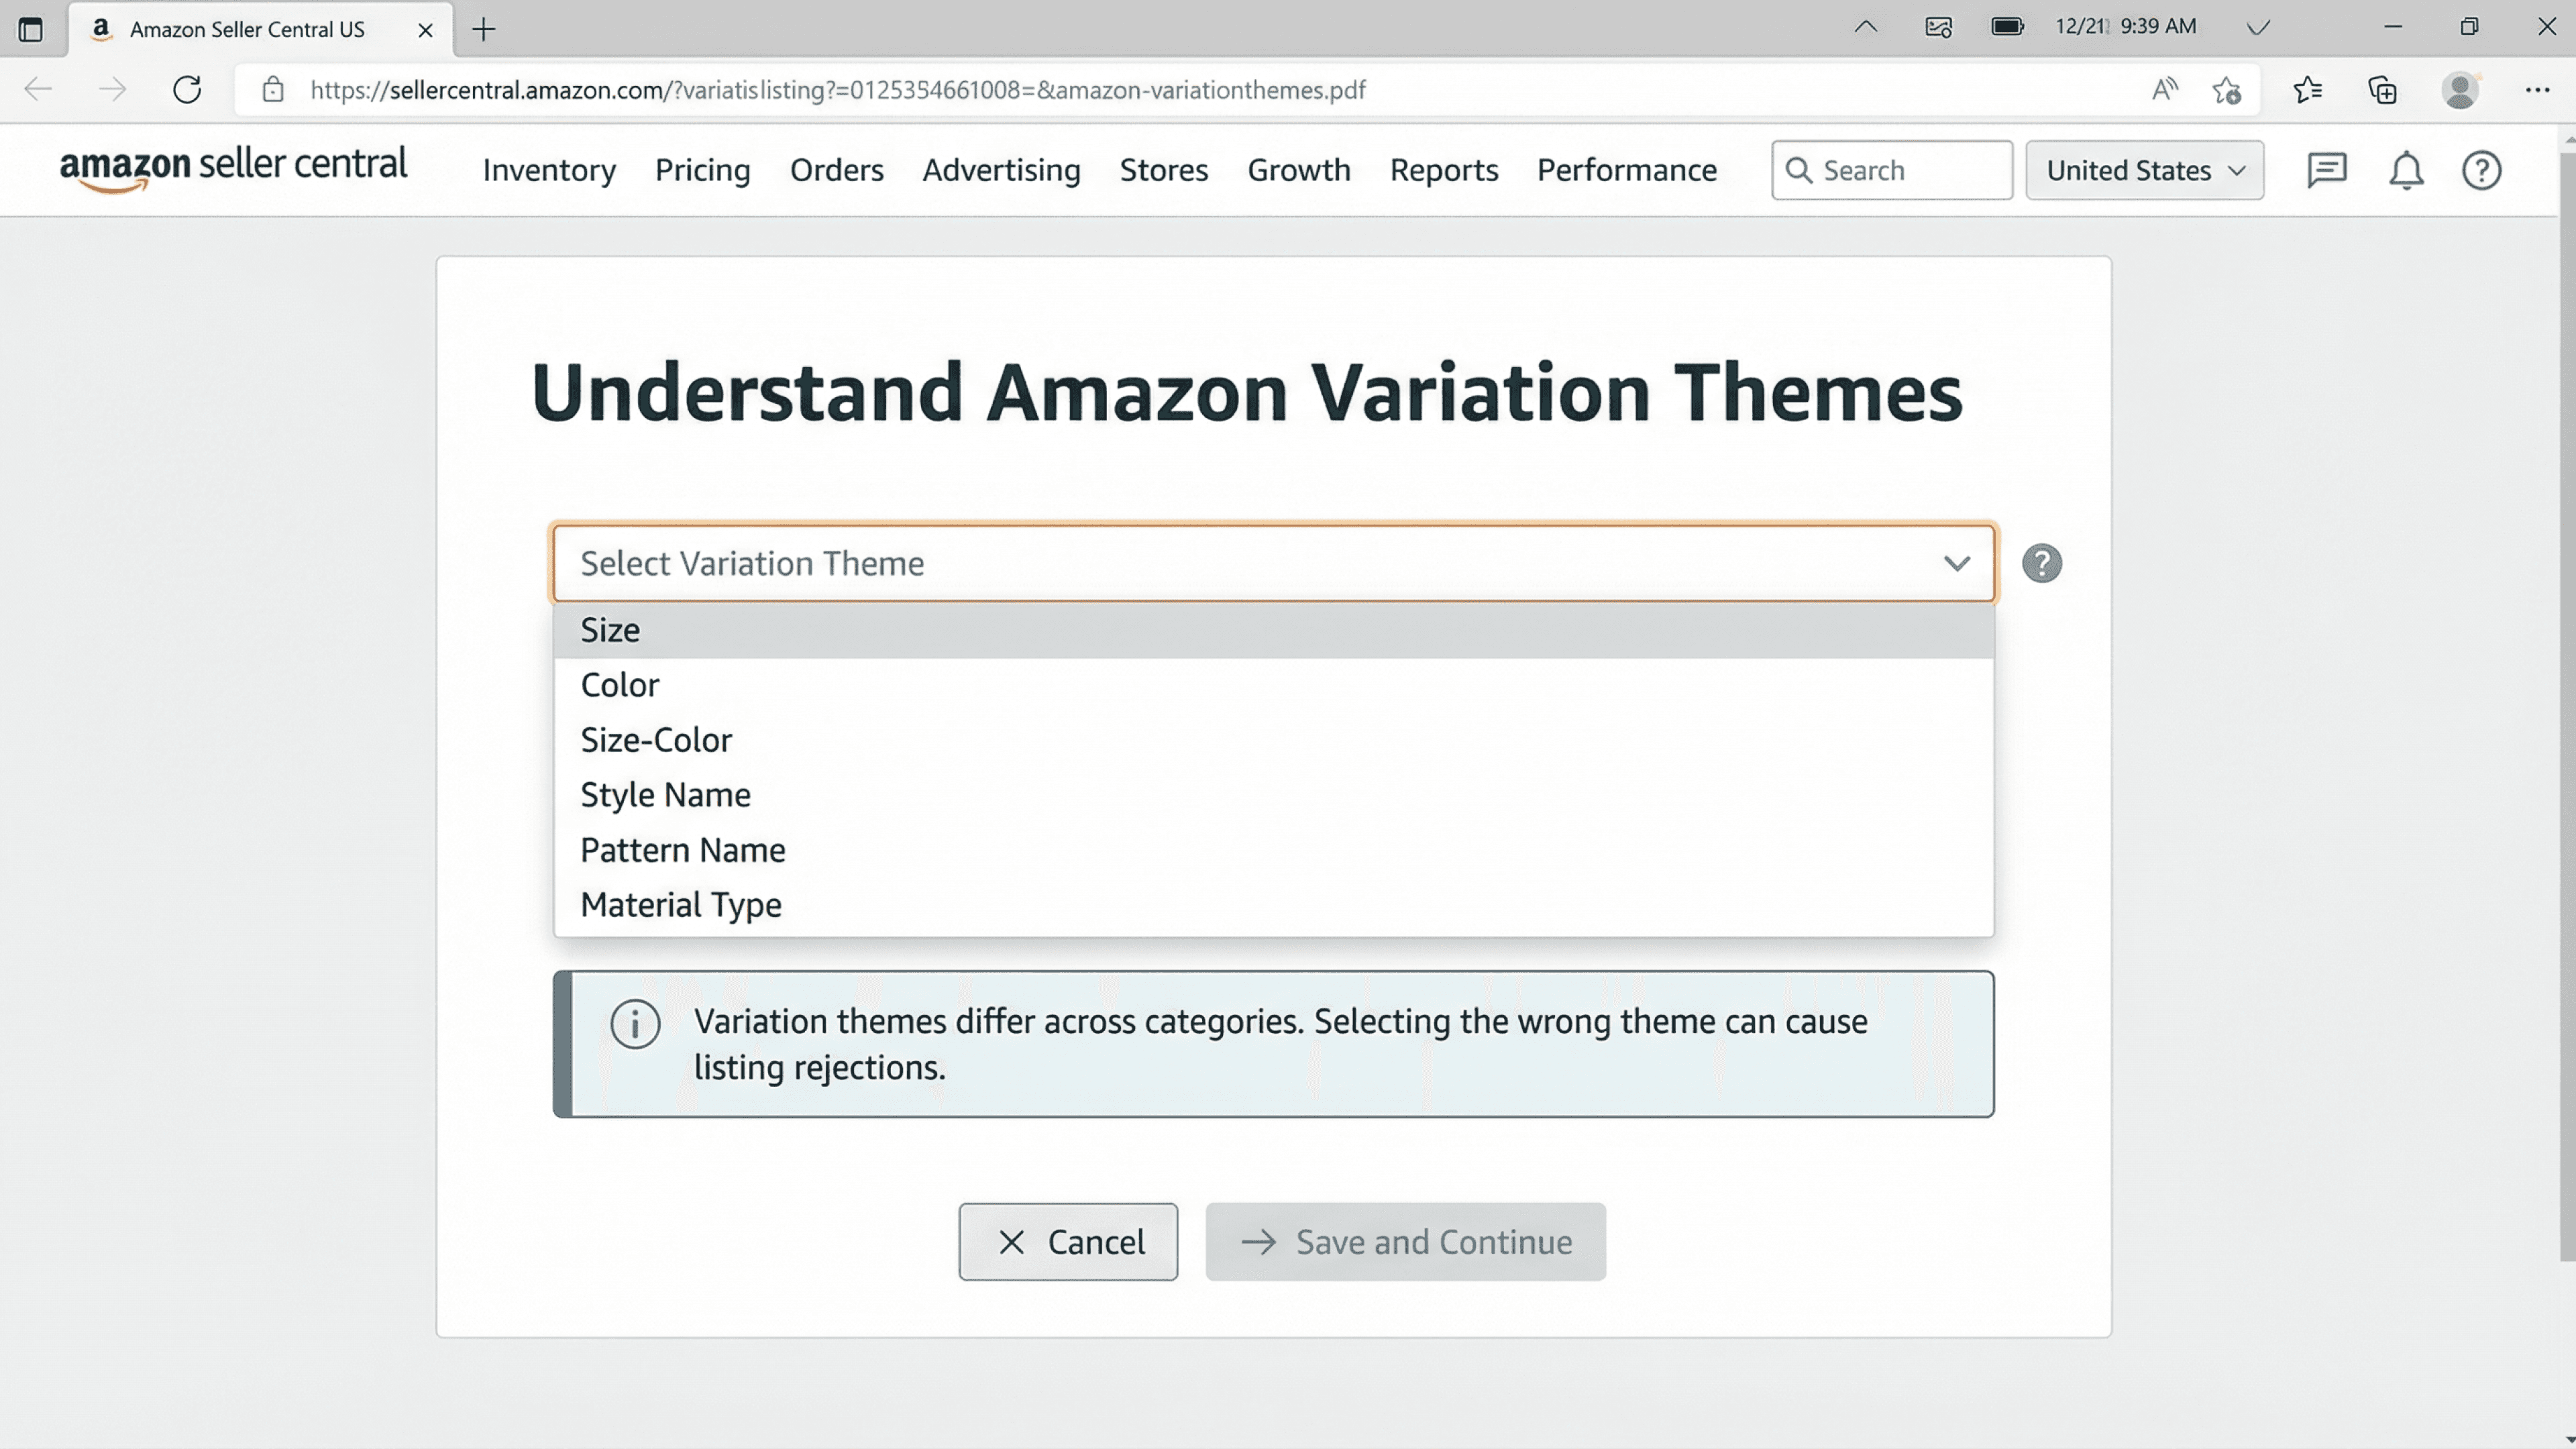Select Material Type variation option
The width and height of the screenshot is (2576, 1449).
pos(681,905)
